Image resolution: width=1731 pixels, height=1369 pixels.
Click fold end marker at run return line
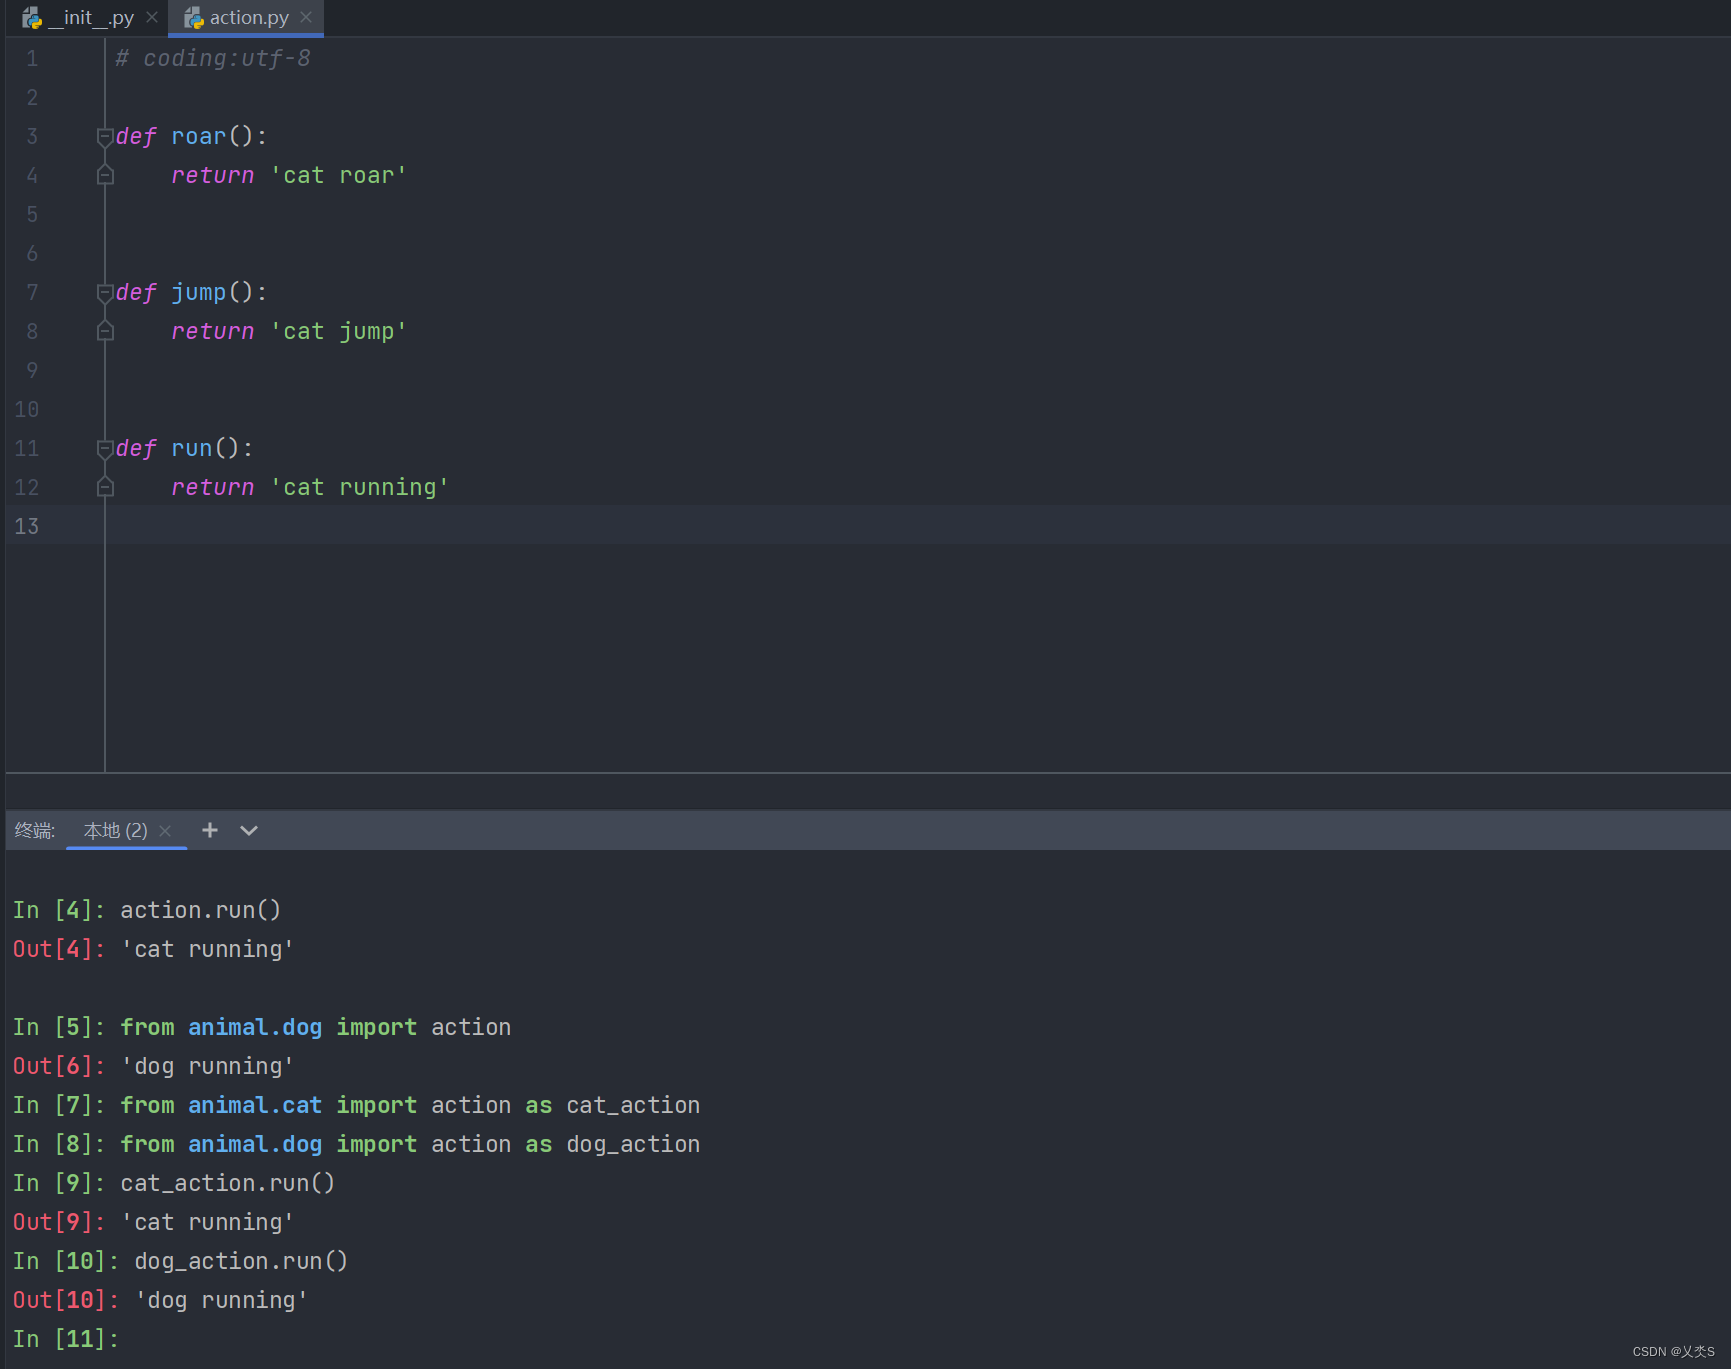click(105, 487)
